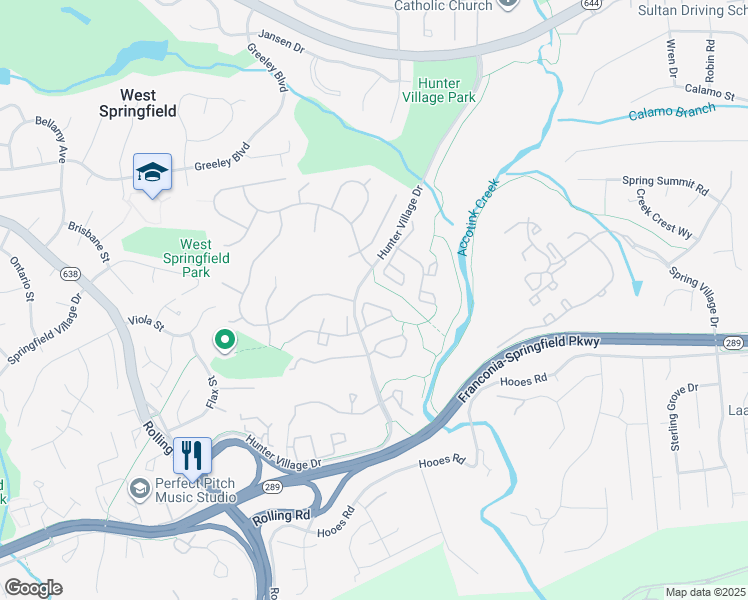
Task: Click the Spring Summit Rd label
Action: [x=665, y=185]
